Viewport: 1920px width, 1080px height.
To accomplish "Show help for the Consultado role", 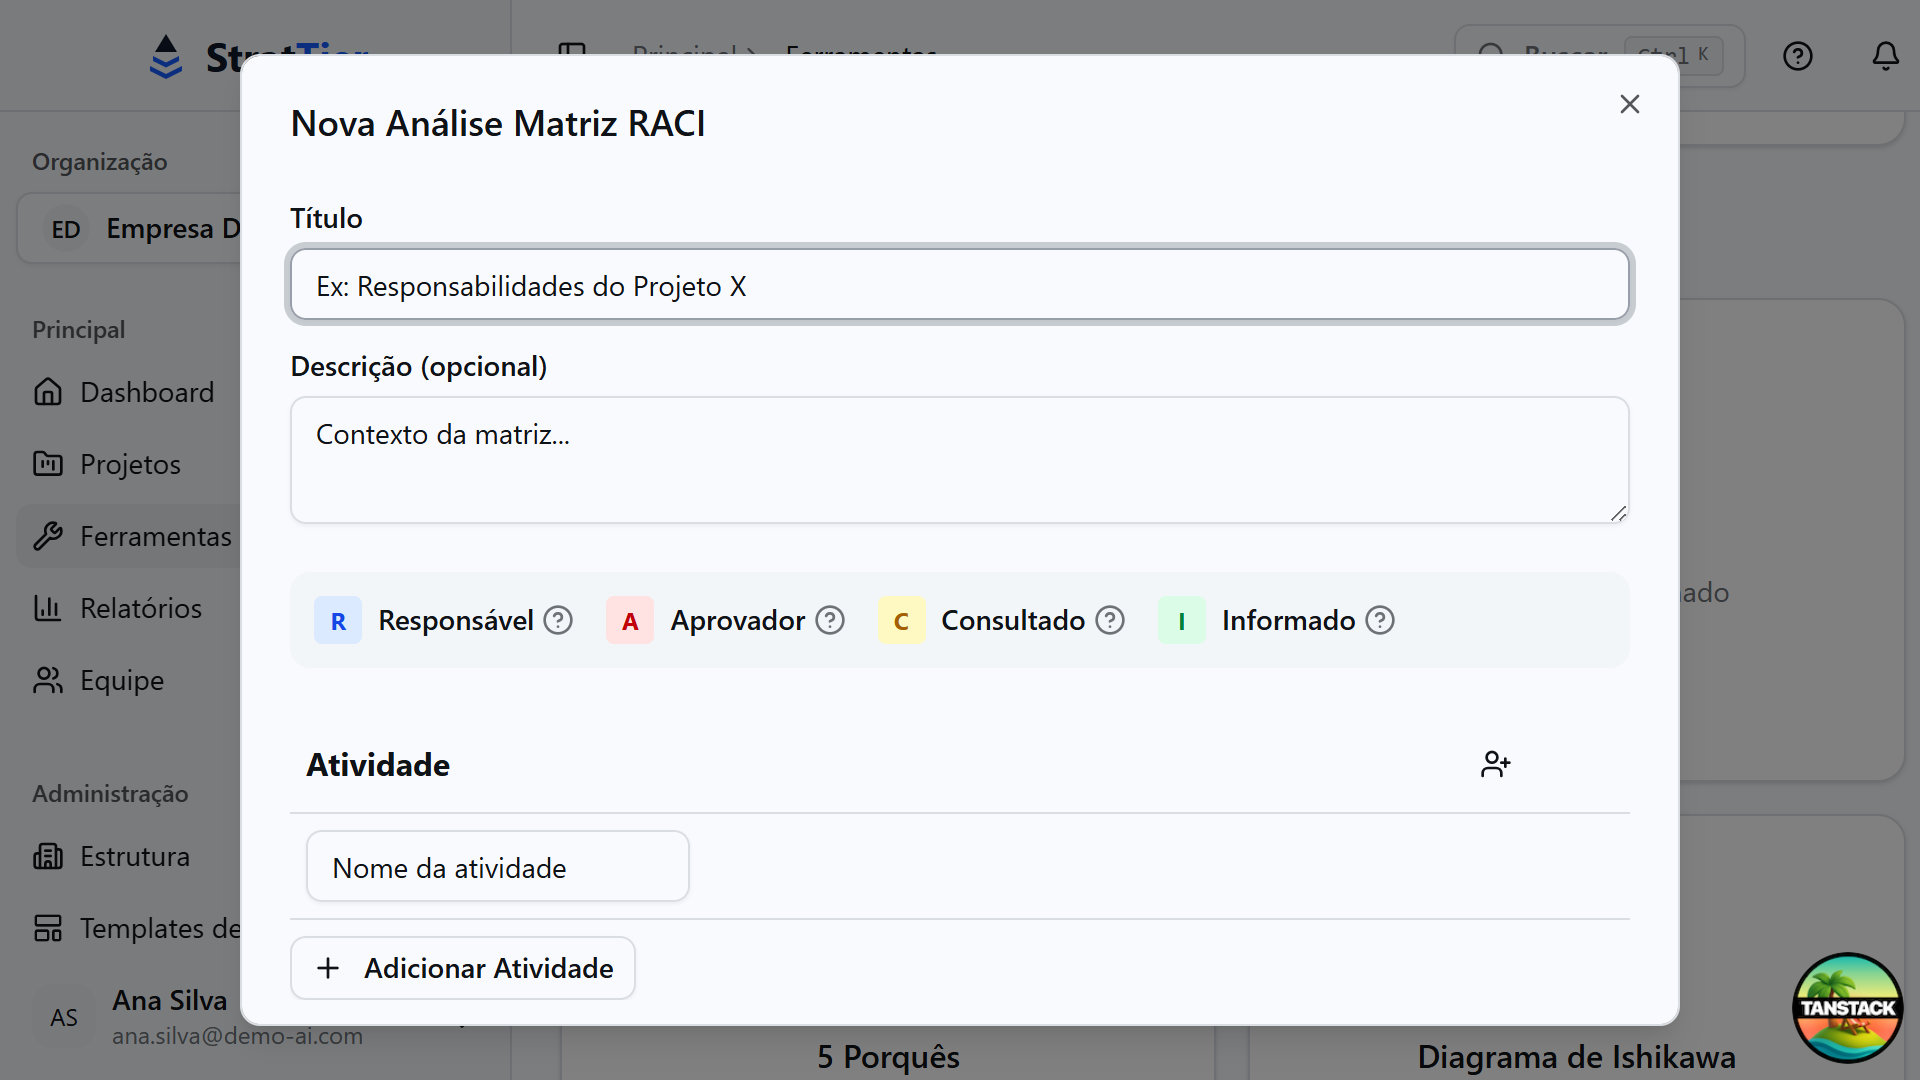I will click(x=1109, y=620).
